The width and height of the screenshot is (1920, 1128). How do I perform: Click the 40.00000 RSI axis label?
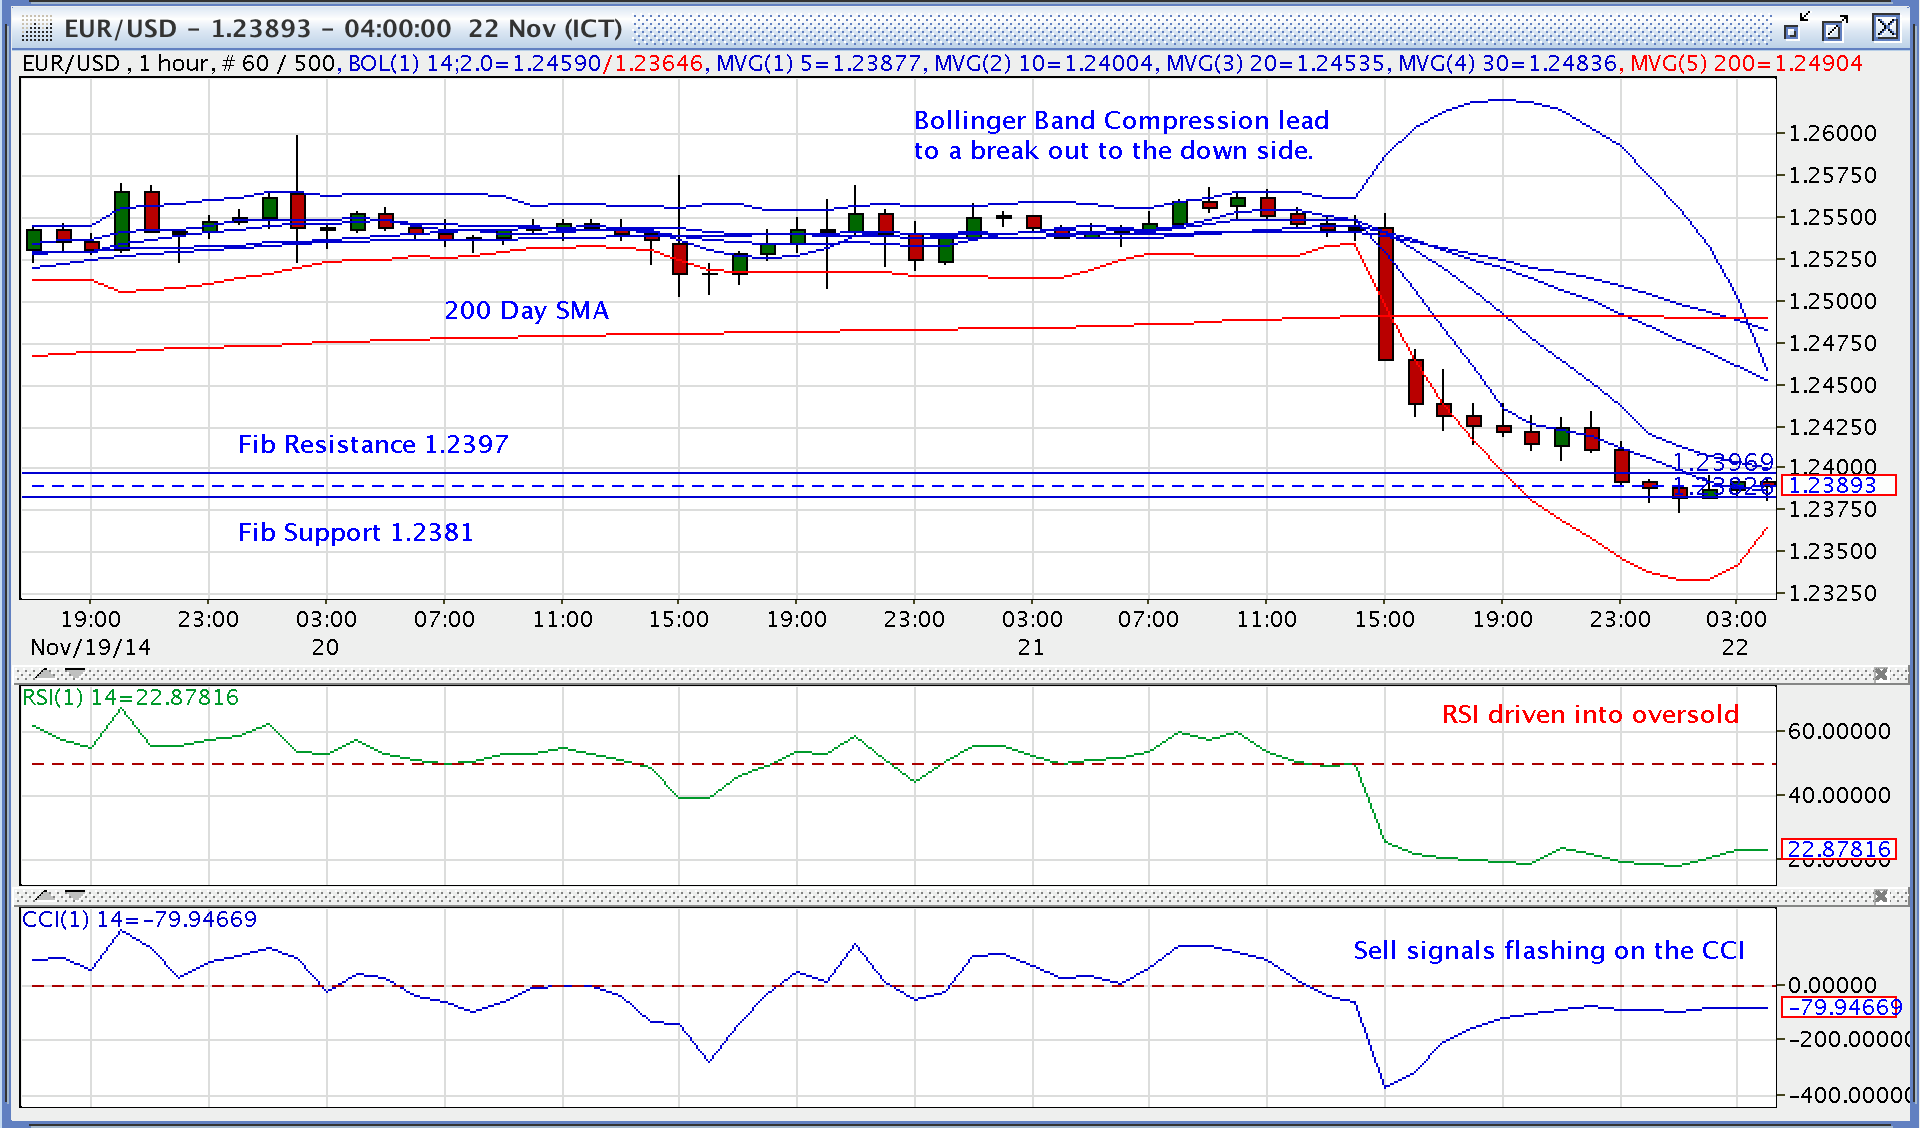1839,795
